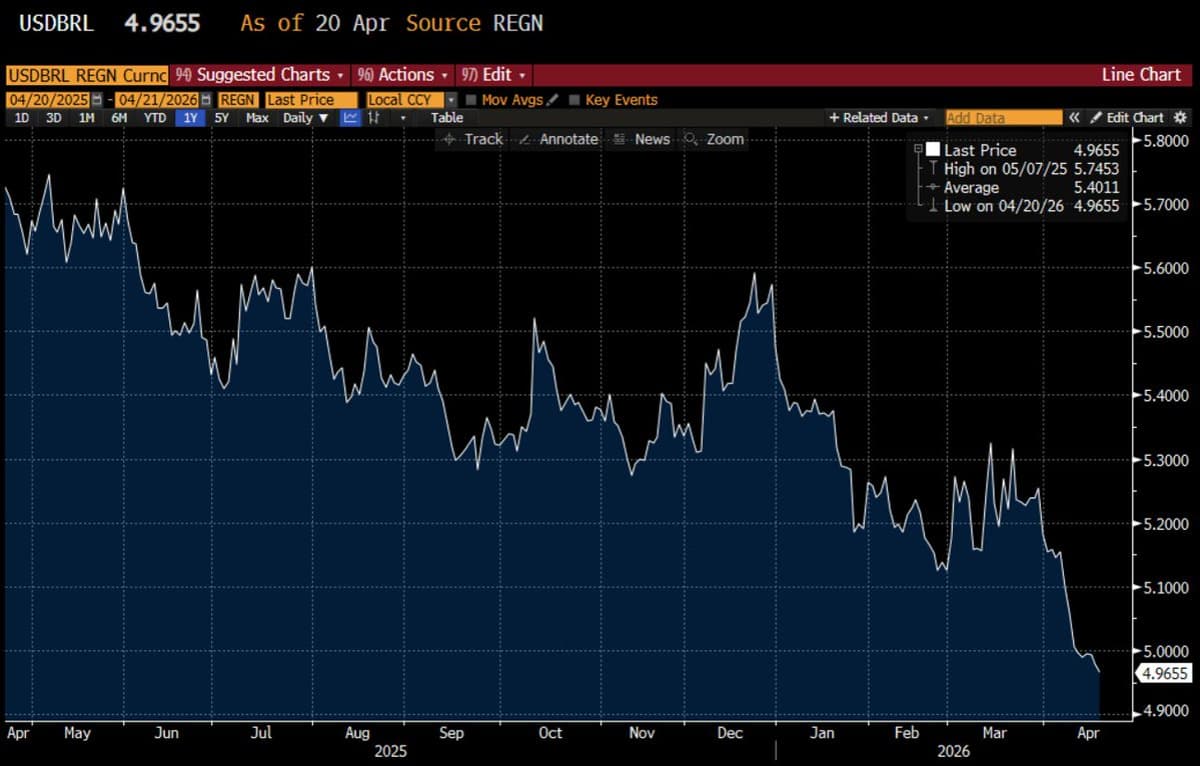Enable the Key Events checkbox
The image size is (1200, 766).
point(576,99)
